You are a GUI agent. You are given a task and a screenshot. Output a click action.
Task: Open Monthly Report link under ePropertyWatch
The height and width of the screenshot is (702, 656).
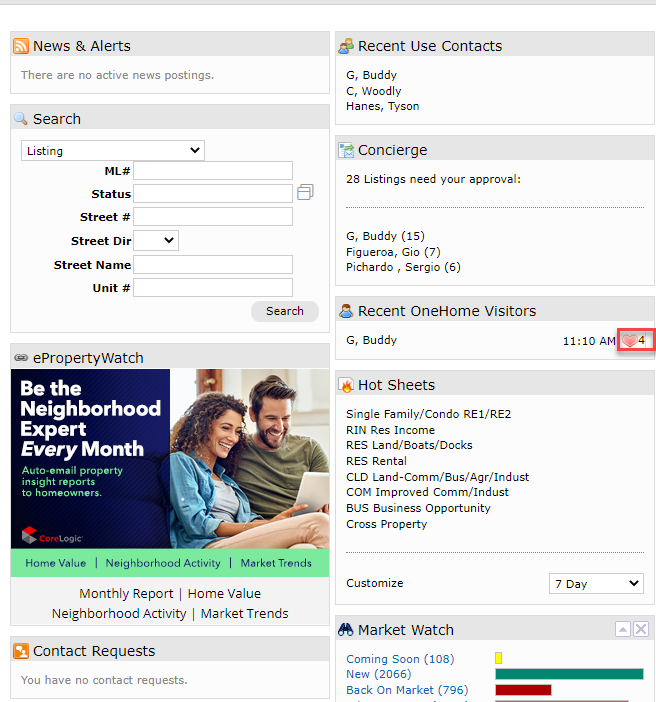click(126, 594)
